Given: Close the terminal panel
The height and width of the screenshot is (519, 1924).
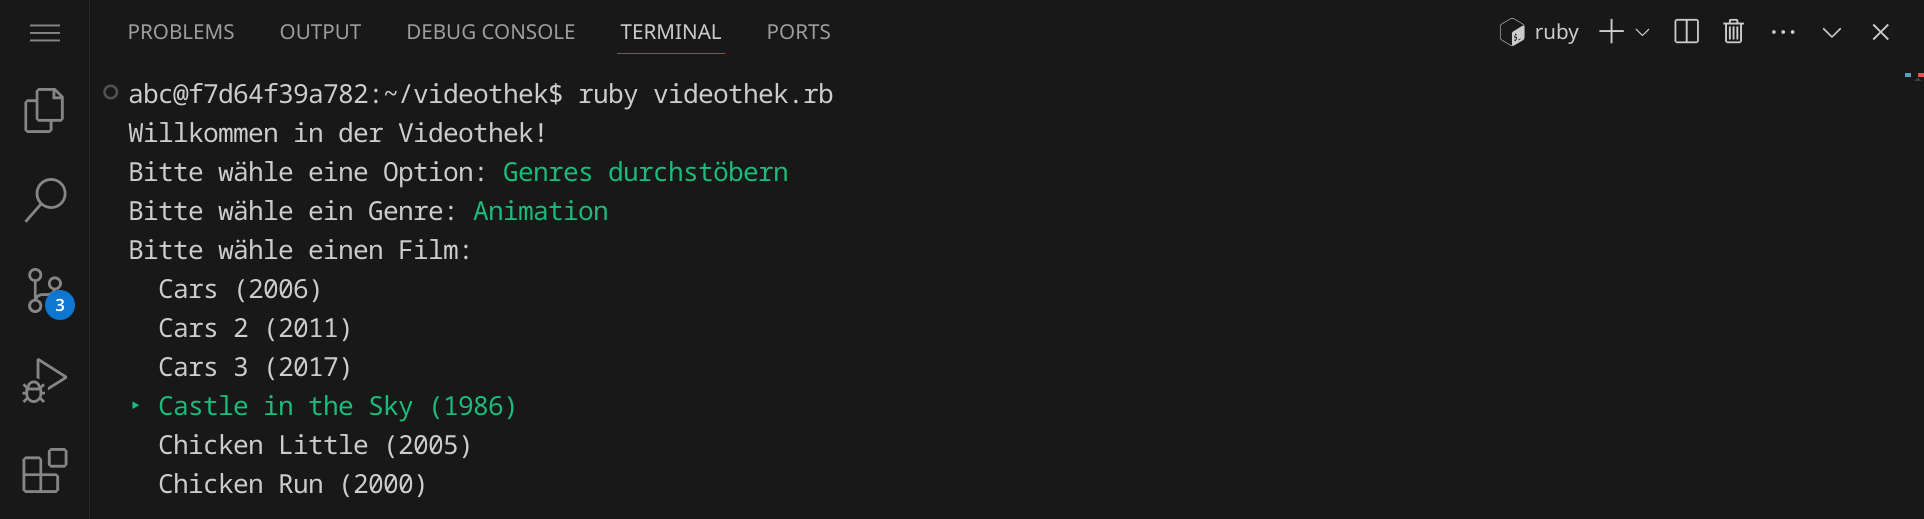Looking at the screenshot, I should (1880, 32).
